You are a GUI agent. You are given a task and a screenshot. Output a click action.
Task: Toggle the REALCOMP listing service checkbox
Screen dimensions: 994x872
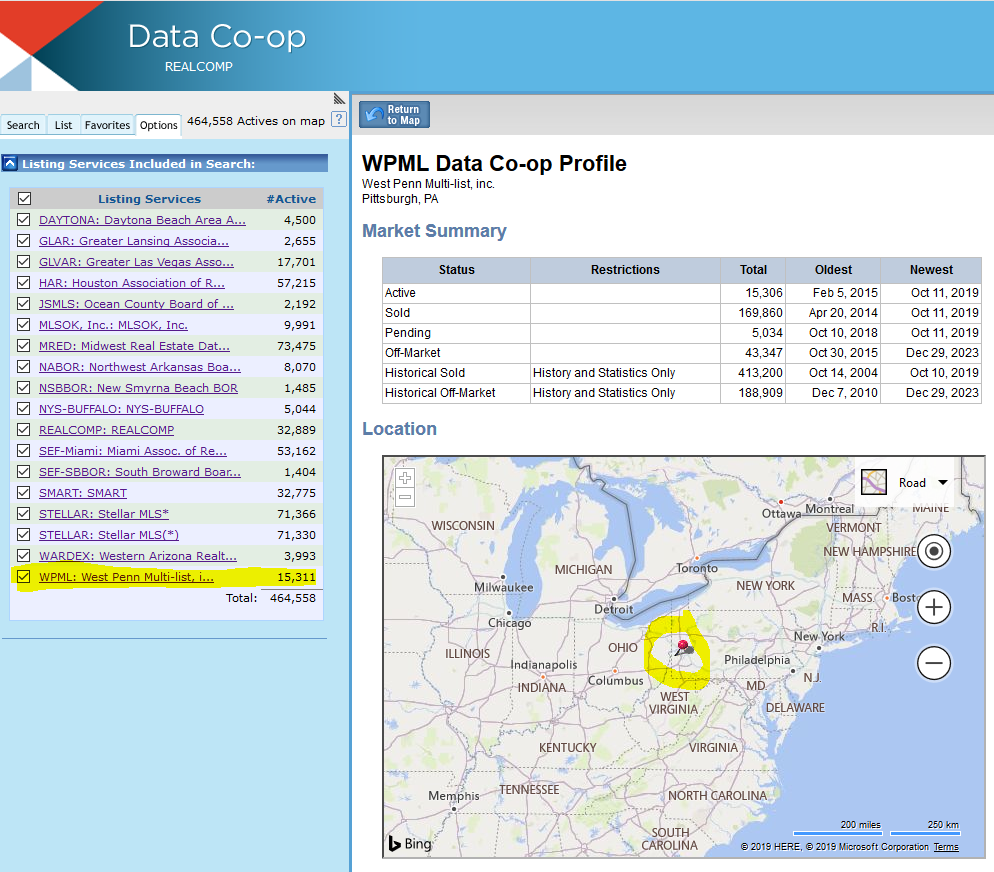[x=23, y=429]
